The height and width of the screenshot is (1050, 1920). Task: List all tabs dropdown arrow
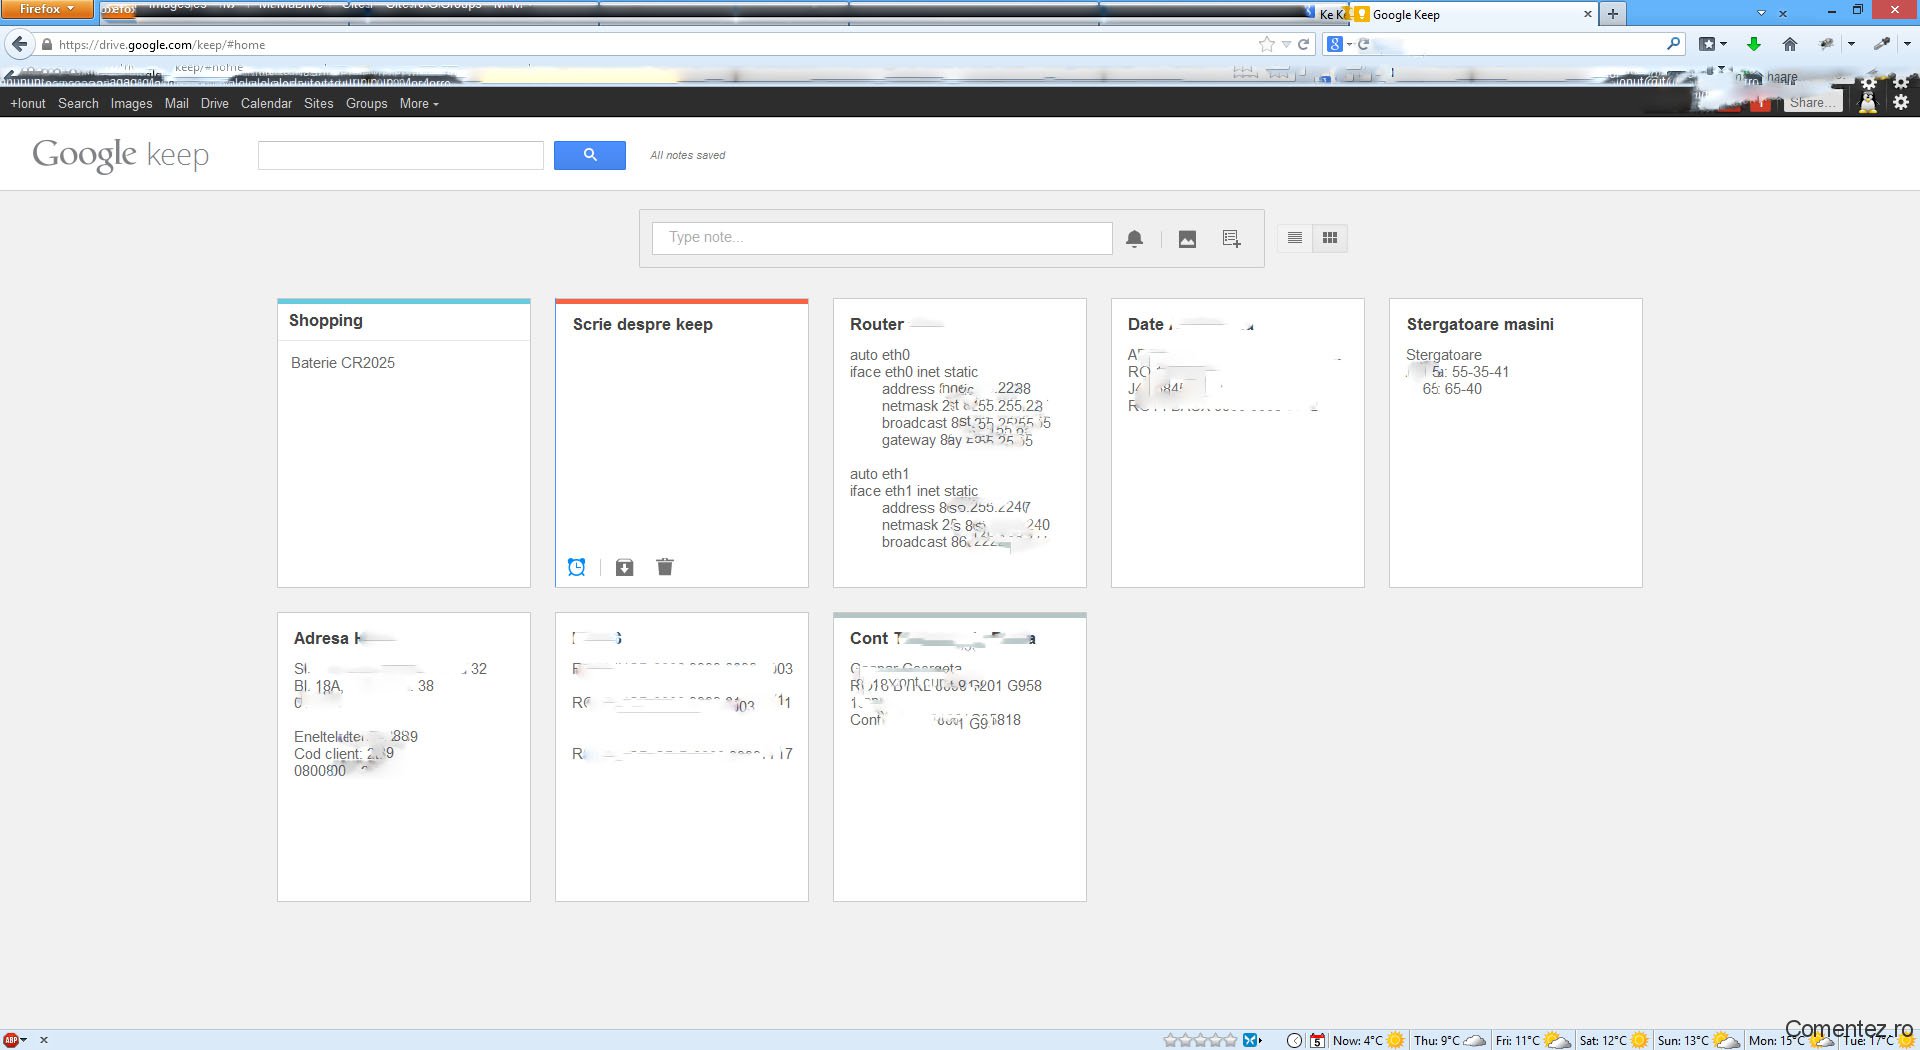pyautogui.click(x=1761, y=14)
